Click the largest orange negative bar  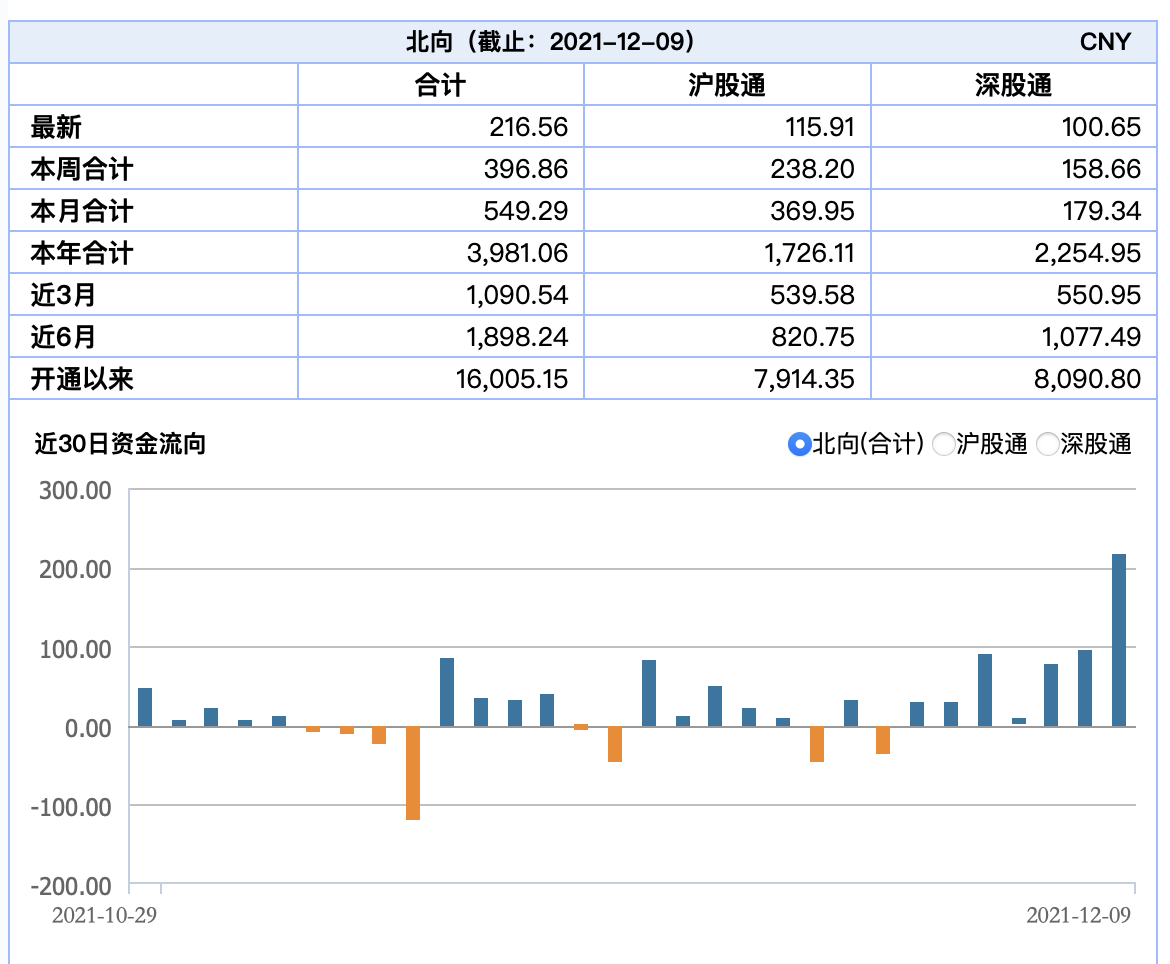click(411, 775)
